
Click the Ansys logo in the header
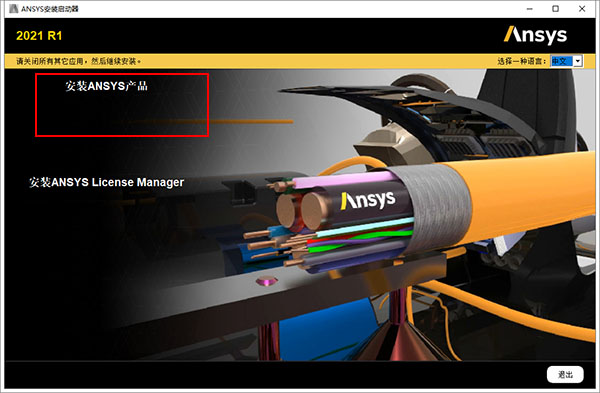click(x=535, y=35)
